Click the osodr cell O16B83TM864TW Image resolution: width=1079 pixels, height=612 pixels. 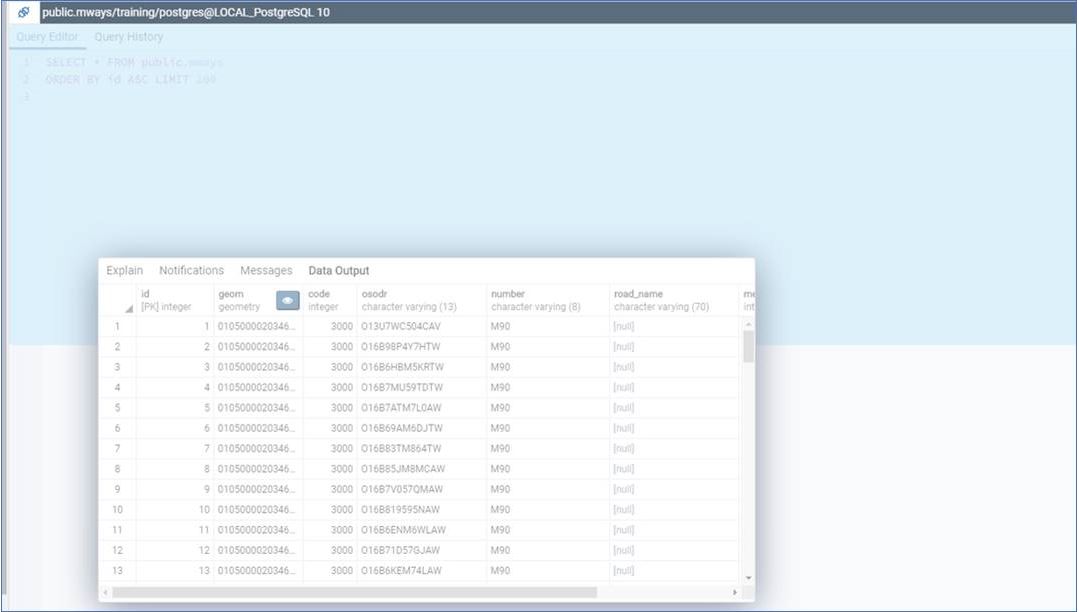(x=421, y=448)
